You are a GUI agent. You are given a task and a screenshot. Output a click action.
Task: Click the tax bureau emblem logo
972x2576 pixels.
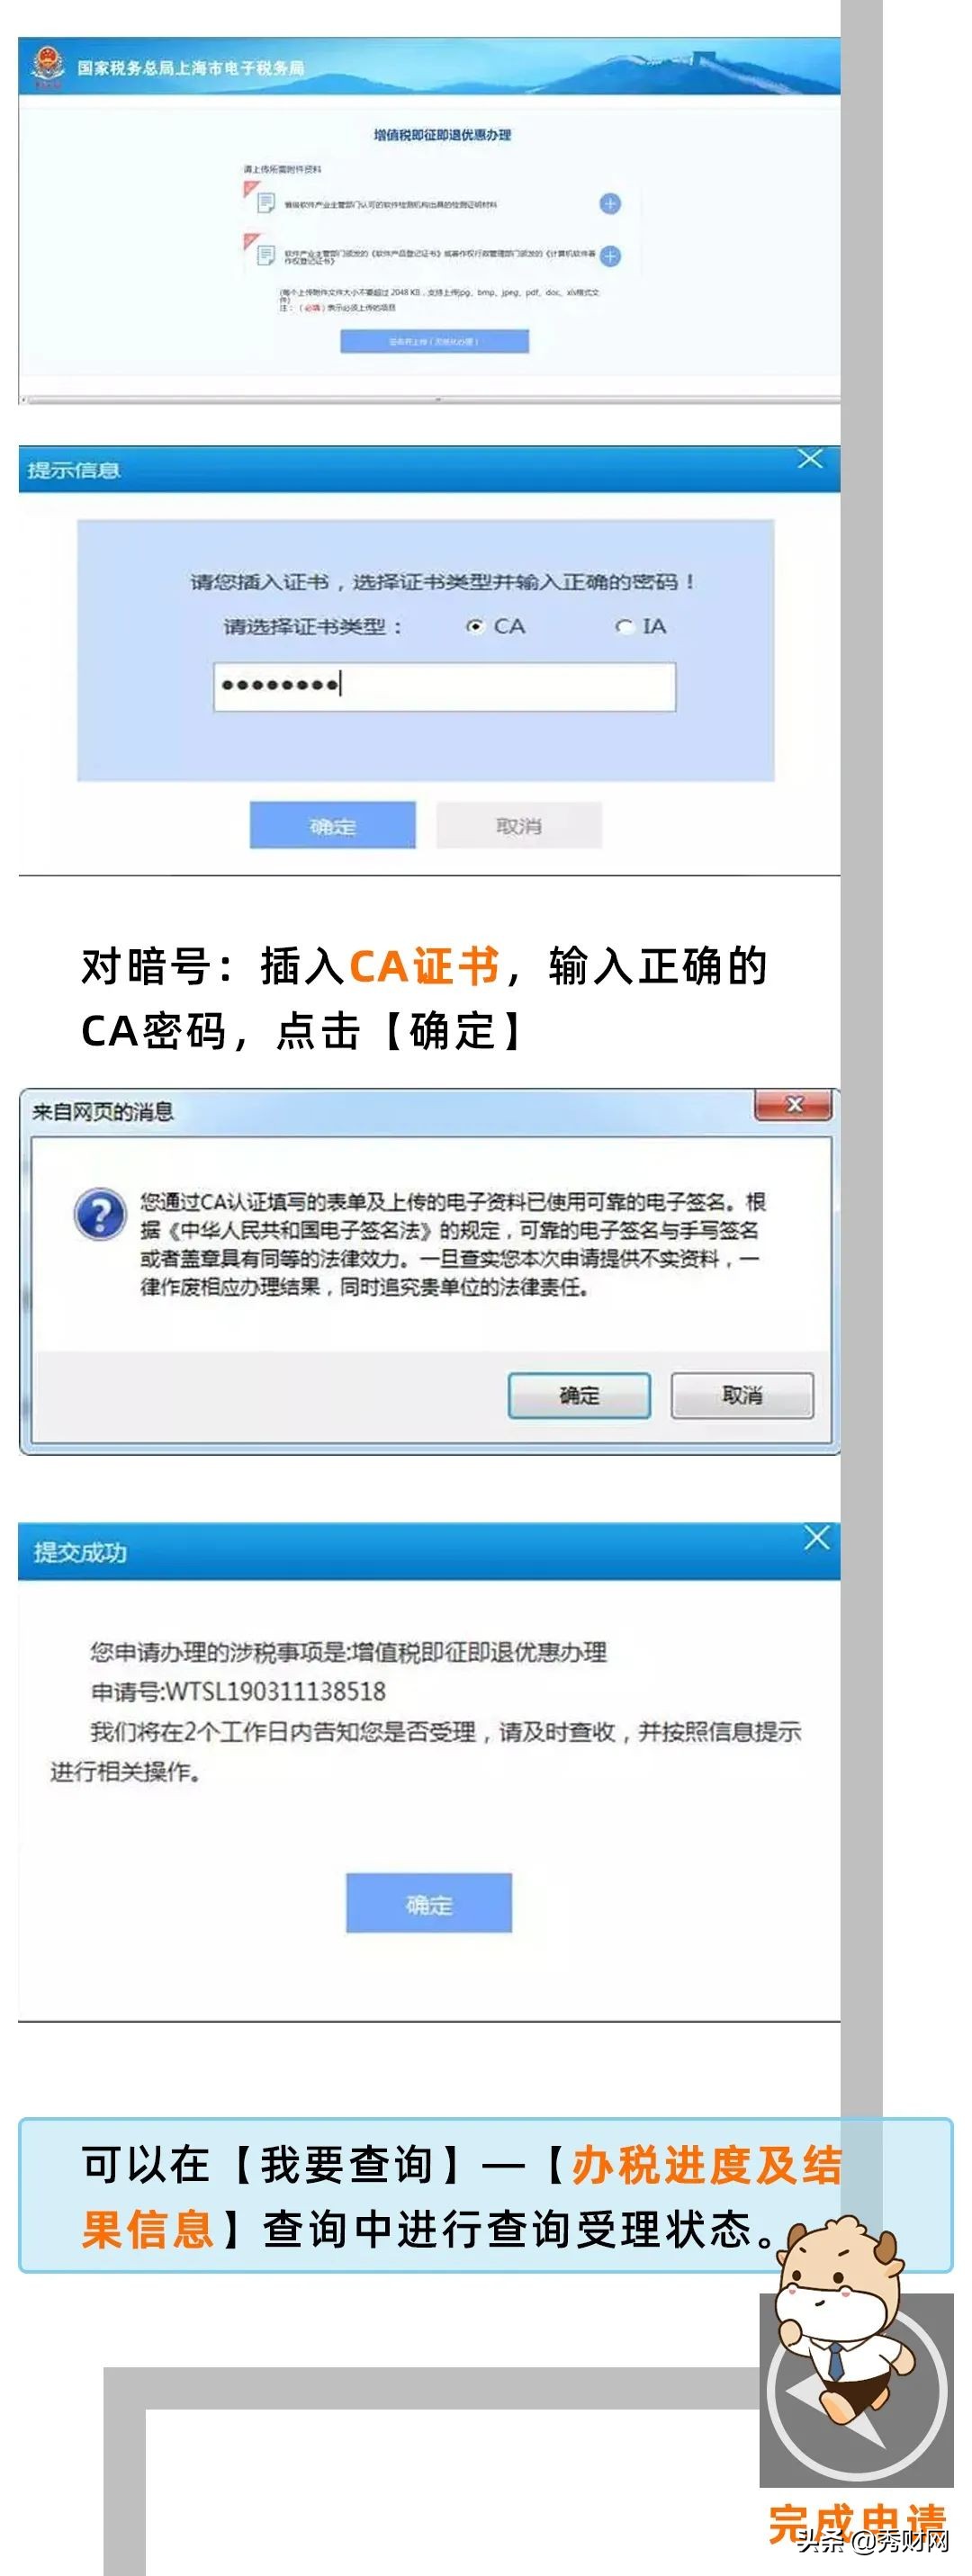click(46, 67)
